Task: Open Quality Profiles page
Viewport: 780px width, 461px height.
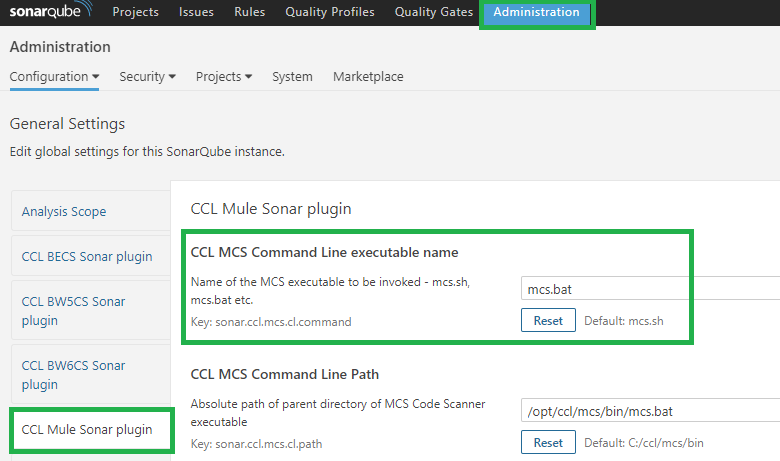Action: coord(329,11)
